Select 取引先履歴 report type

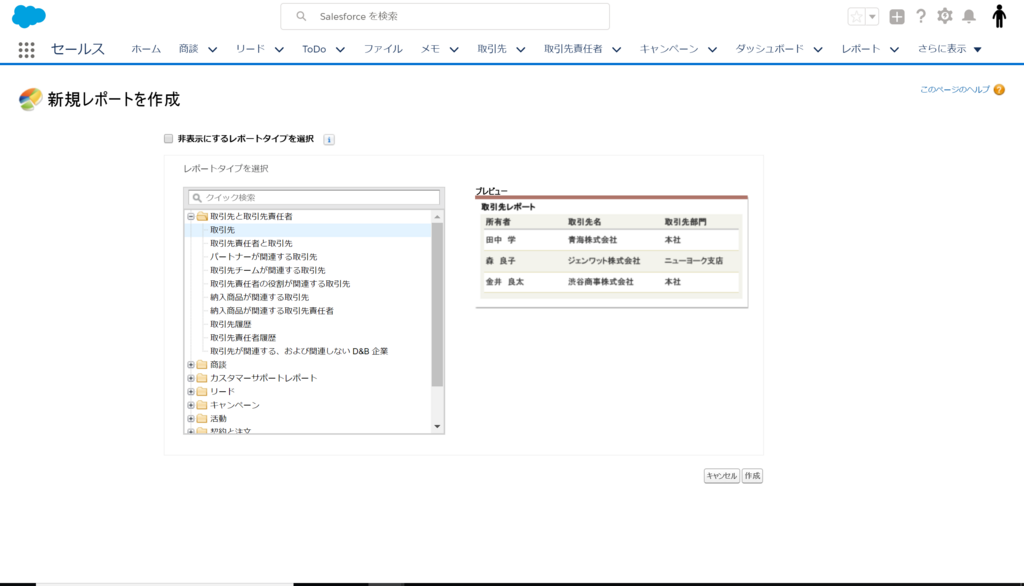(x=231, y=324)
